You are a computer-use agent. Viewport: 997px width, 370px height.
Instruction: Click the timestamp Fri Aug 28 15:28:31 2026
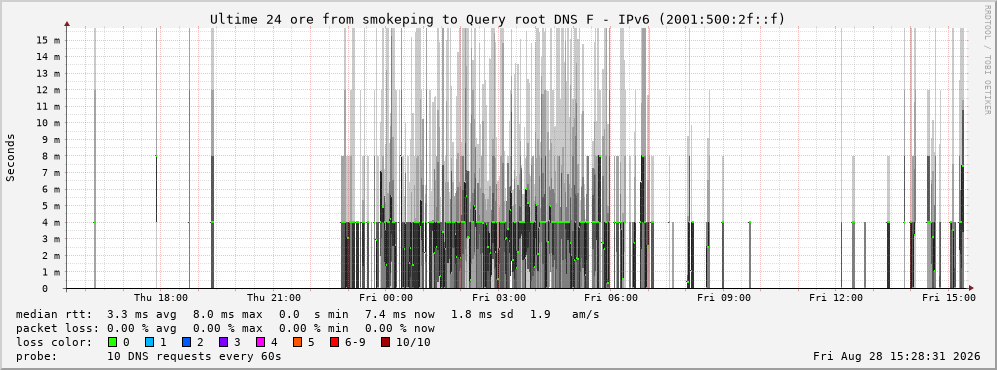click(897, 356)
